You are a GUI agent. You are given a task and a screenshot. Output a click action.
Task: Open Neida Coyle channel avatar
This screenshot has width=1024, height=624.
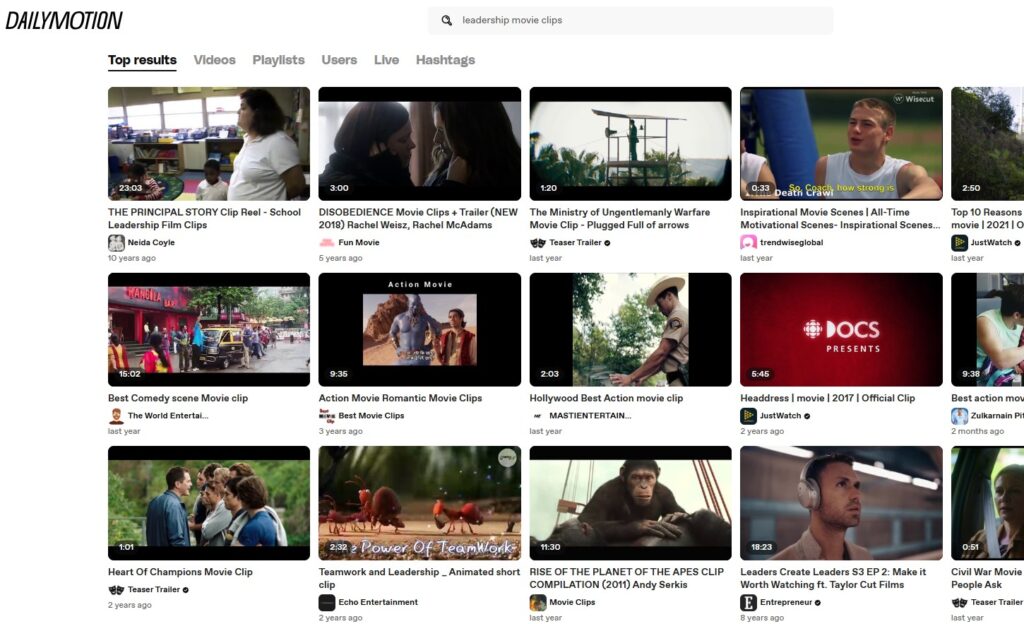click(x=116, y=243)
